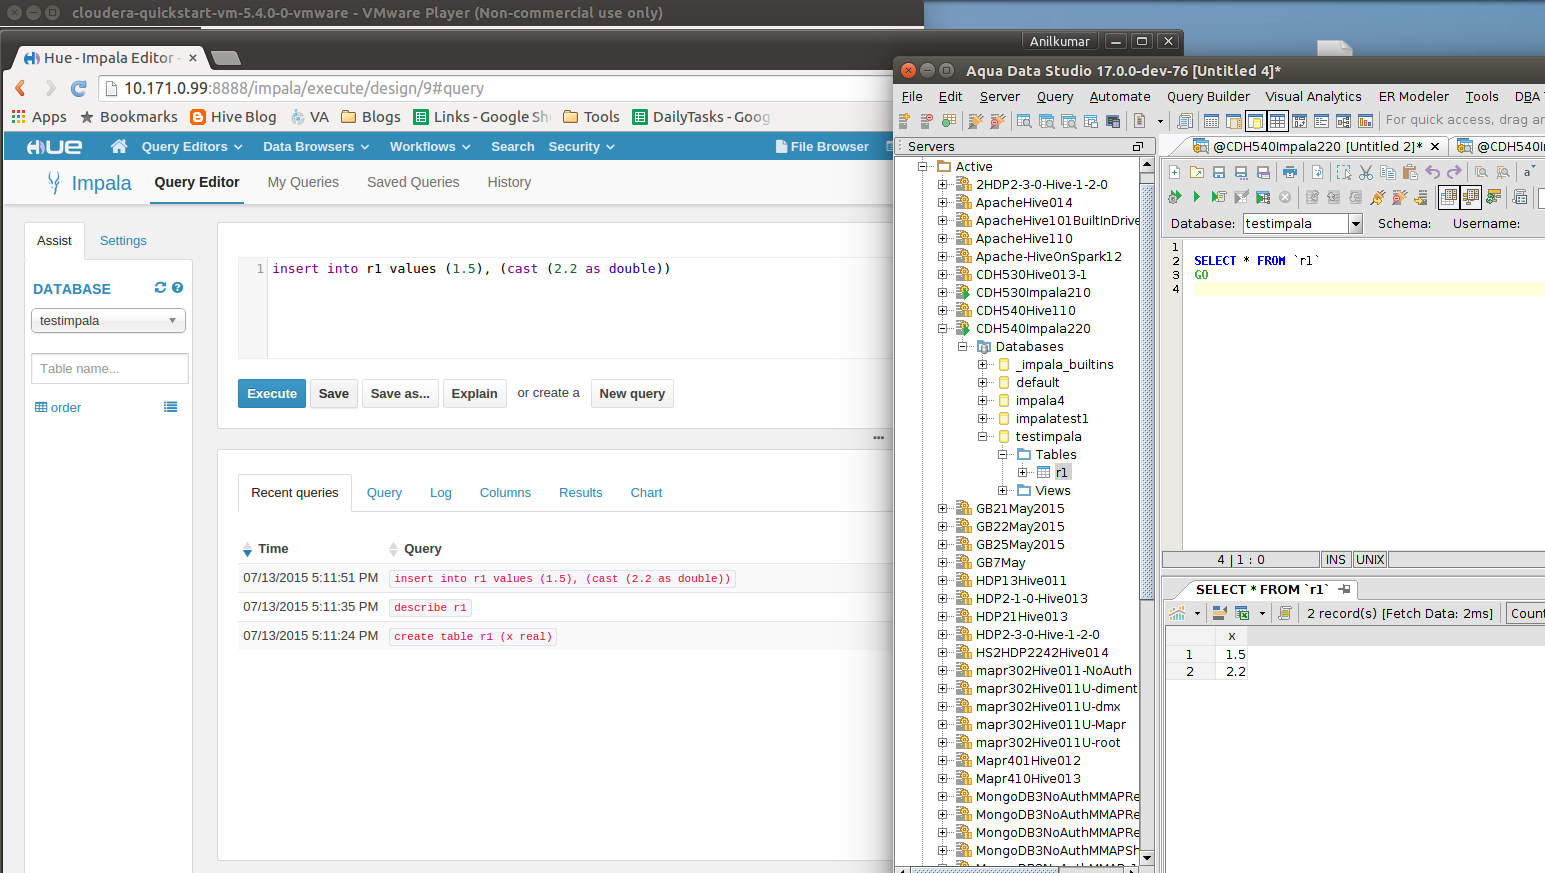Collapse the testimpala tree node
The image size is (1545, 873).
coord(982,436)
